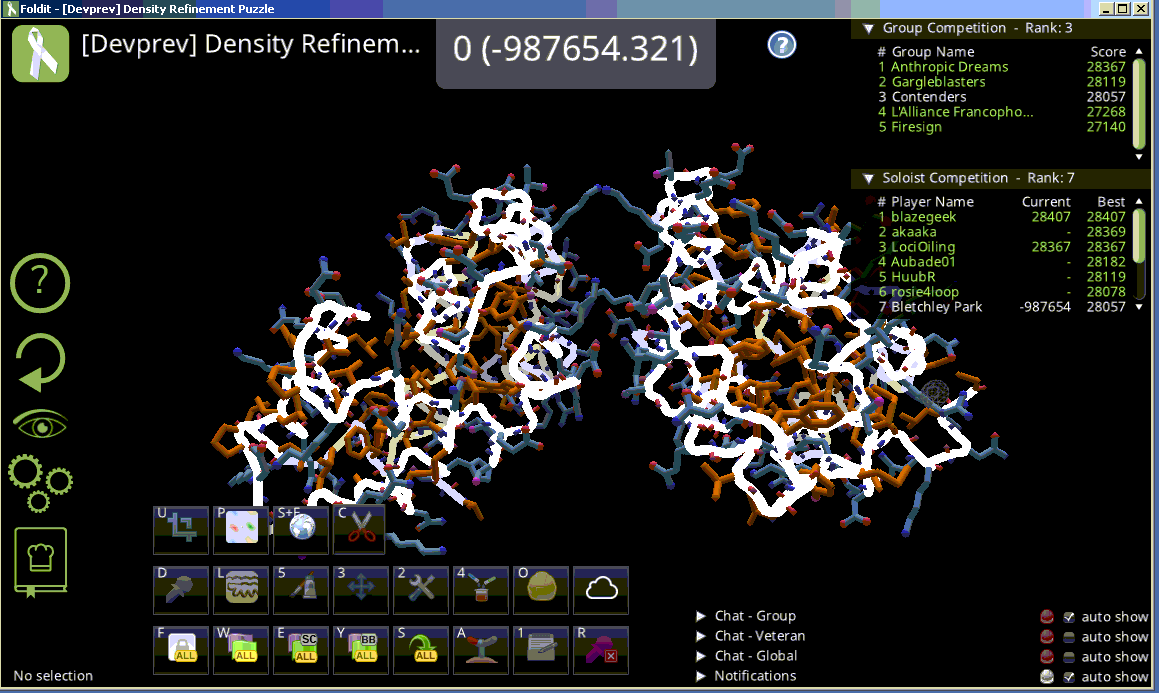Image resolution: width=1159 pixels, height=693 pixels.
Task: Open the cloud icon button
Action: (x=602, y=590)
